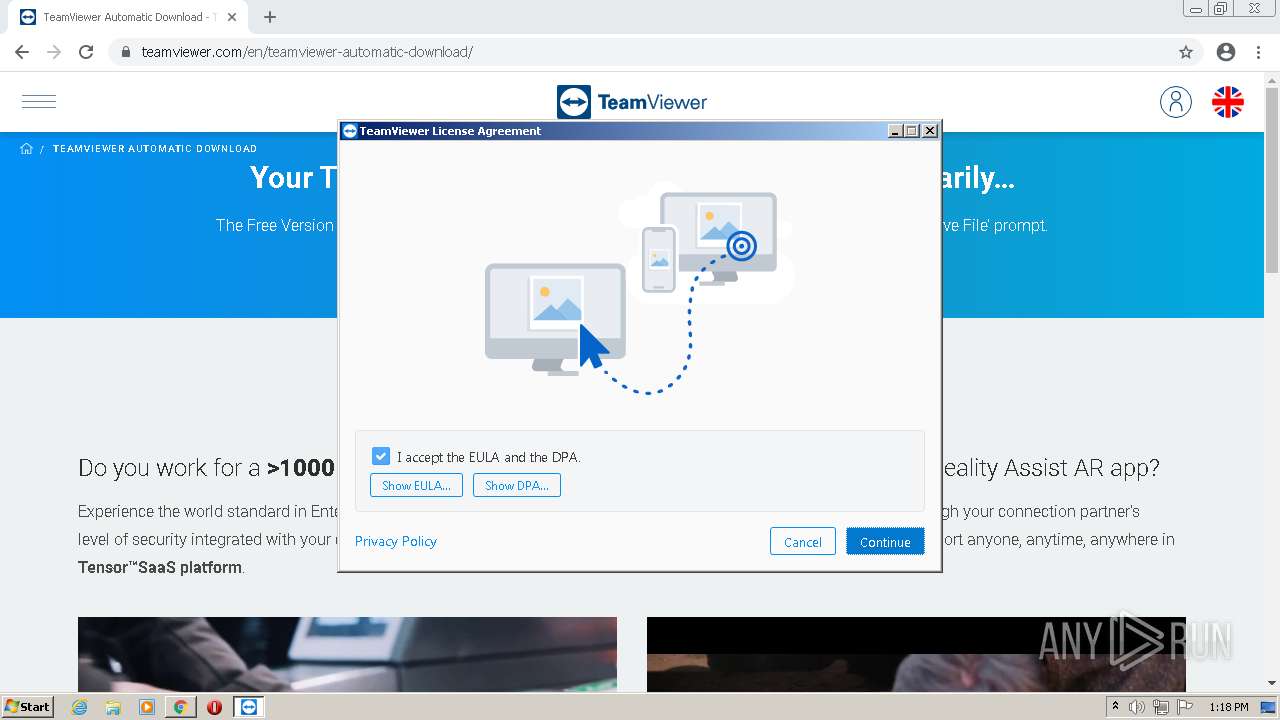Open the Windows Start menu
The image size is (1280, 720).
coord(28,706)
